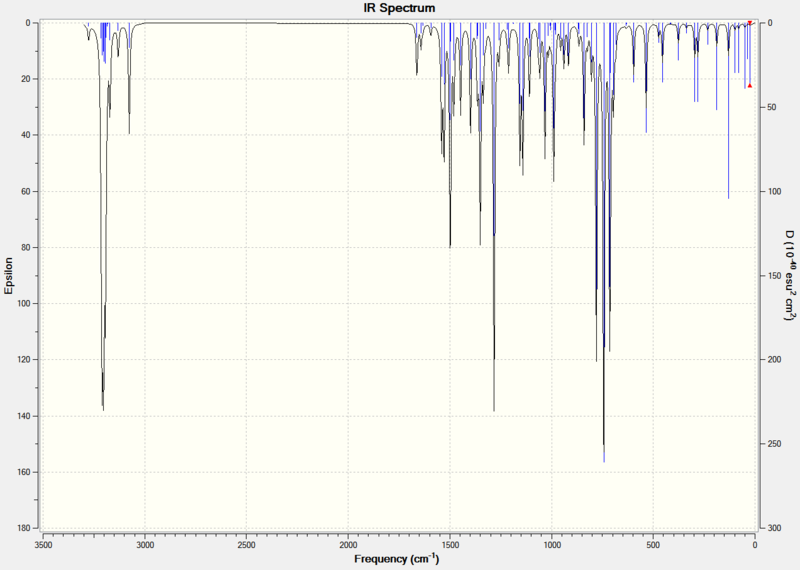Viewport: 800px width, 570px height.
Task: Click the 140 Epsilon tick label
Action: tap(24, 416)
